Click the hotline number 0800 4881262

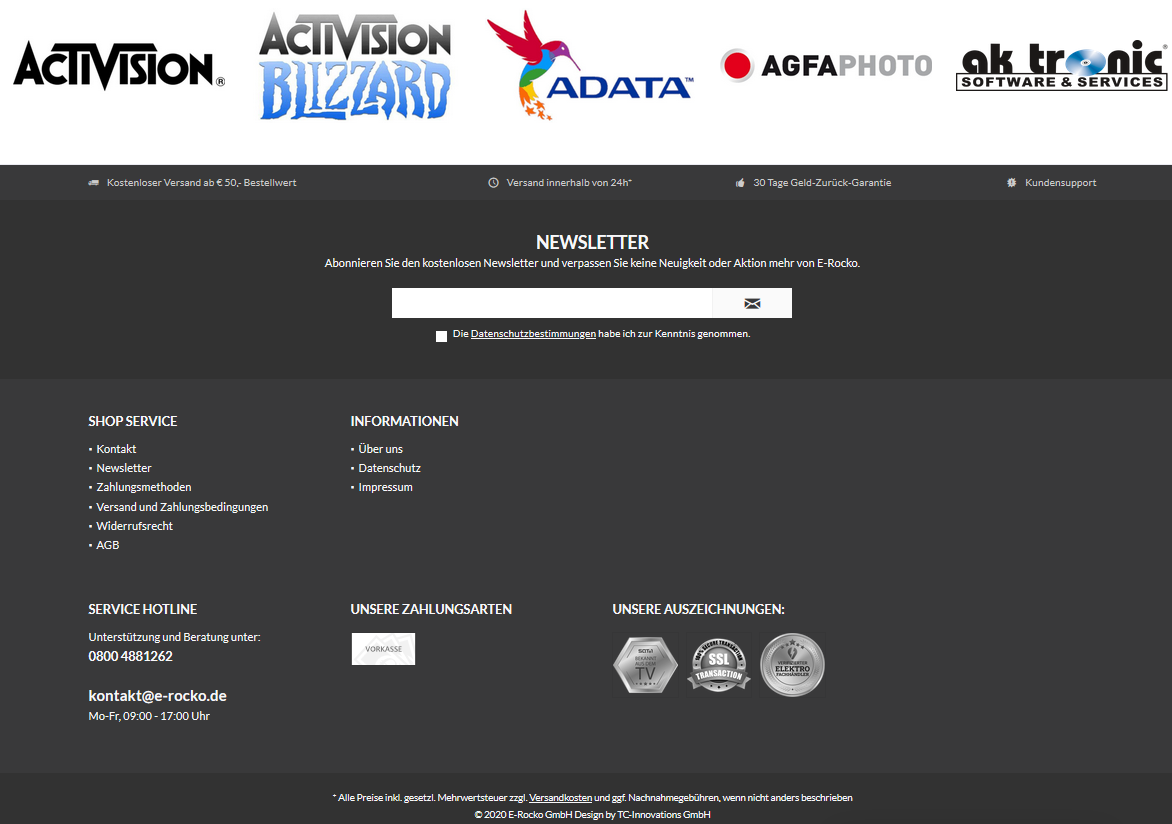pos(130,656)
